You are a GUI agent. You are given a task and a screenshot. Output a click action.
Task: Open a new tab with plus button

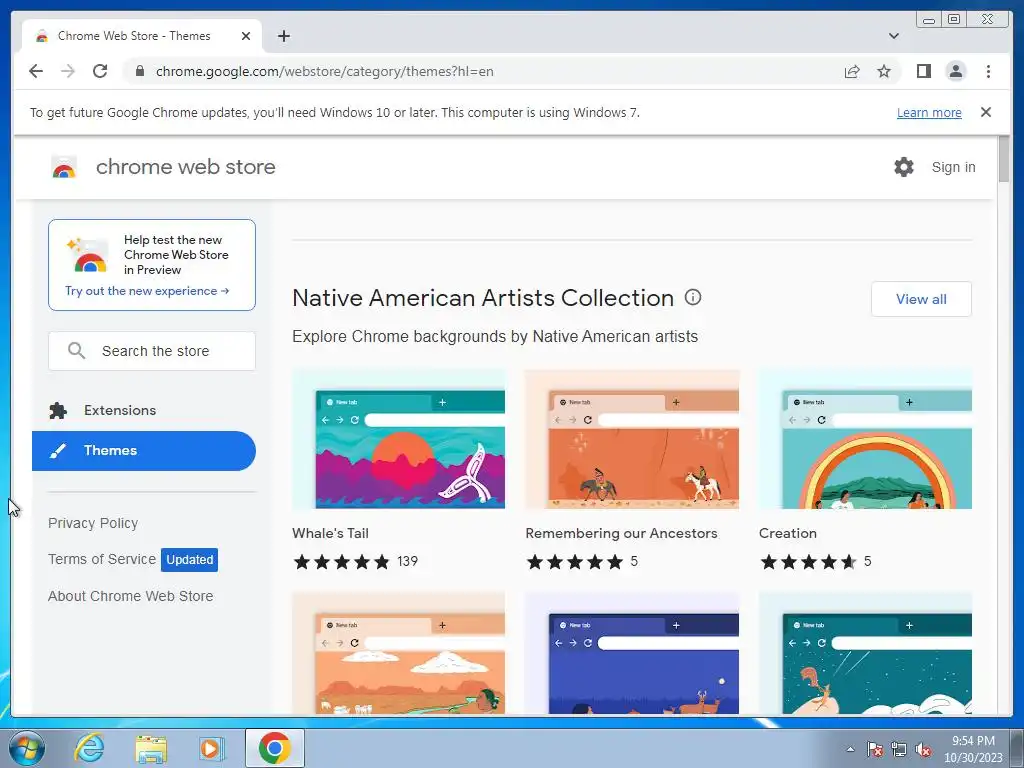click(x=283, y=36)
